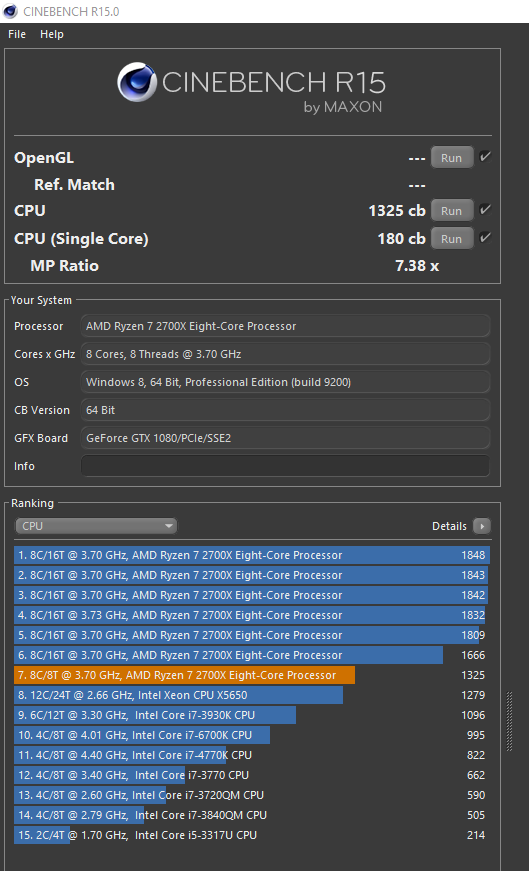529x871 pixels.
Task: Select ranking entry 1 scoring 1848
Action: [252, 555]
